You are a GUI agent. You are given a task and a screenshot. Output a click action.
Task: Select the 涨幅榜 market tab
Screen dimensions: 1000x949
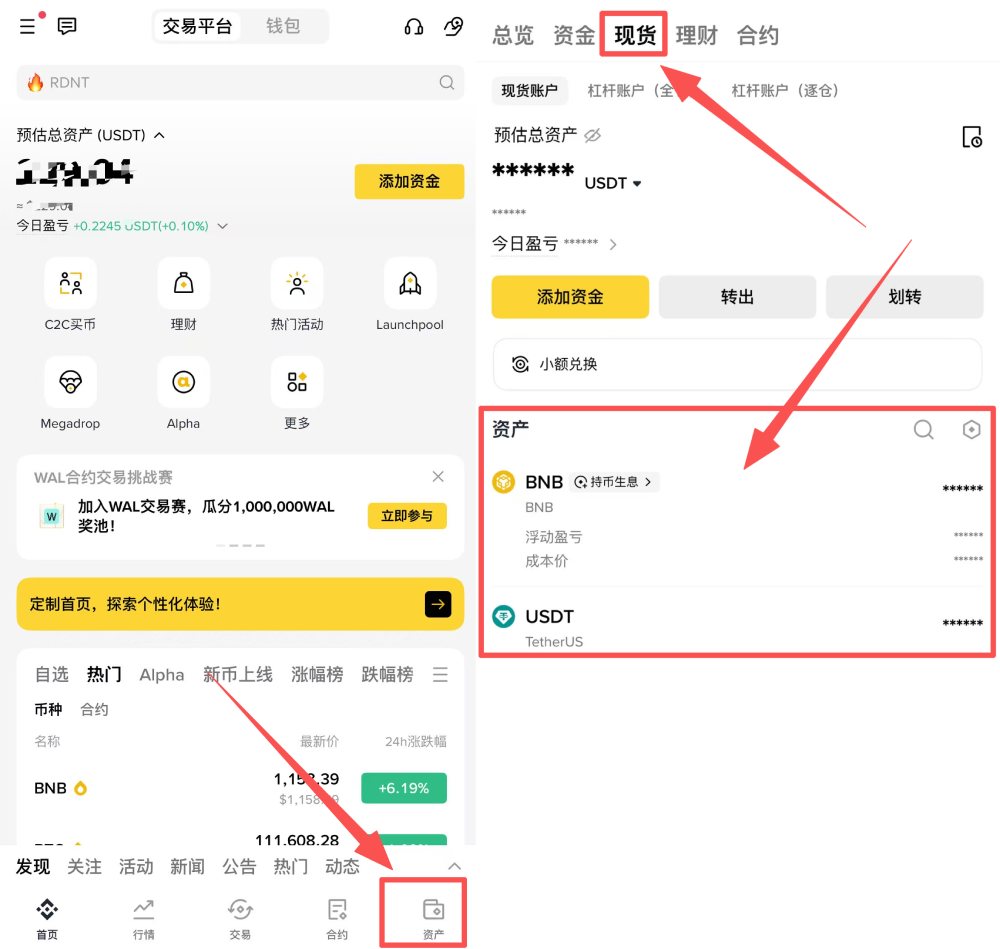pos(317,674)
